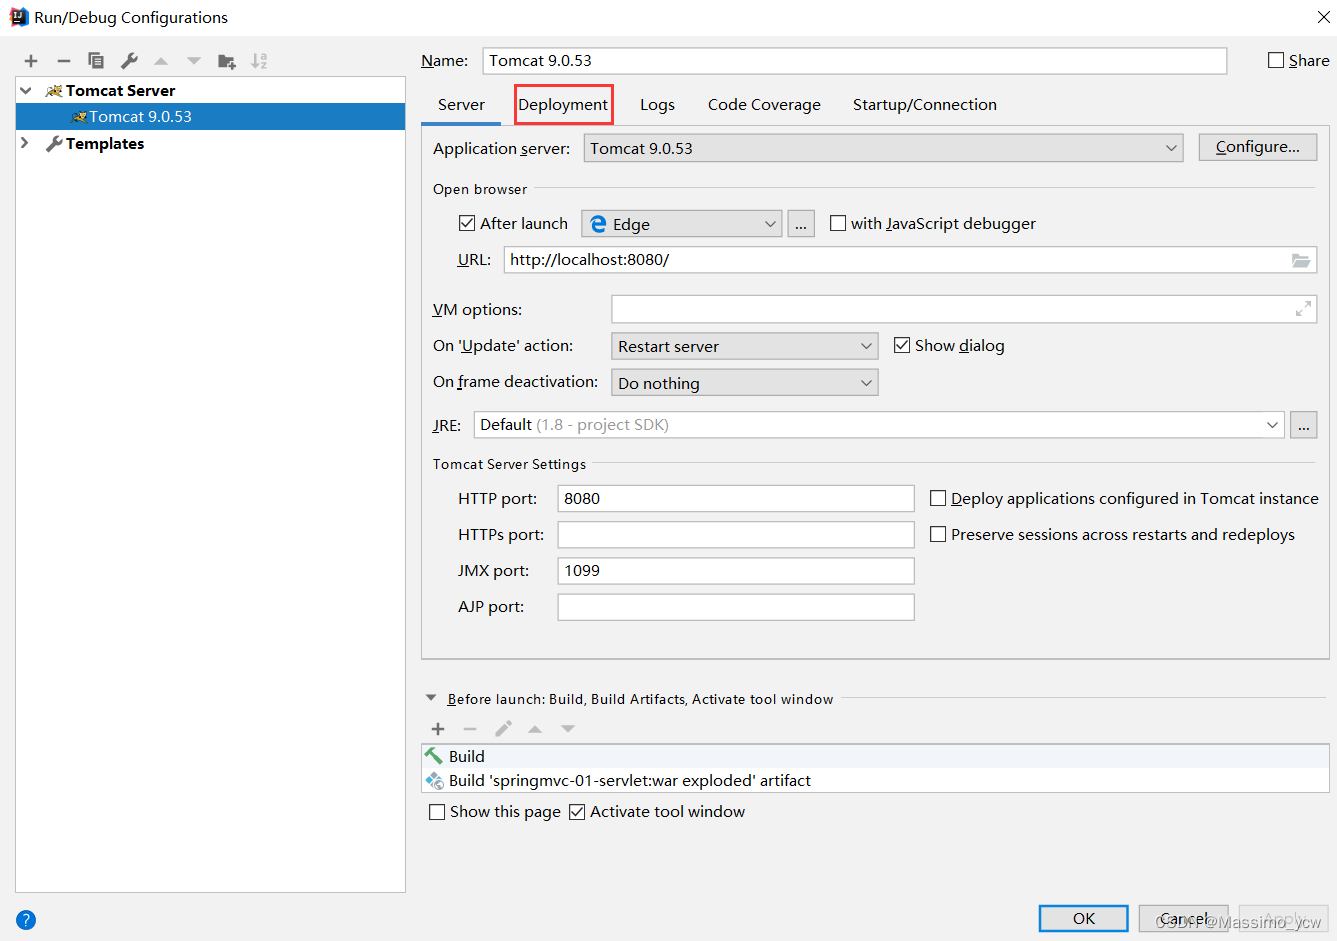The height and width of the screenshot is (941, 1337).
Task: Open the On 'Update' action dropdown
Action: (745, 346)
